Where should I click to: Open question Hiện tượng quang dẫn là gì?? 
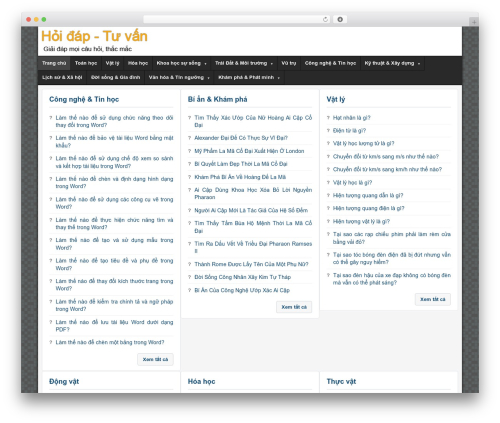pos(368,195)
